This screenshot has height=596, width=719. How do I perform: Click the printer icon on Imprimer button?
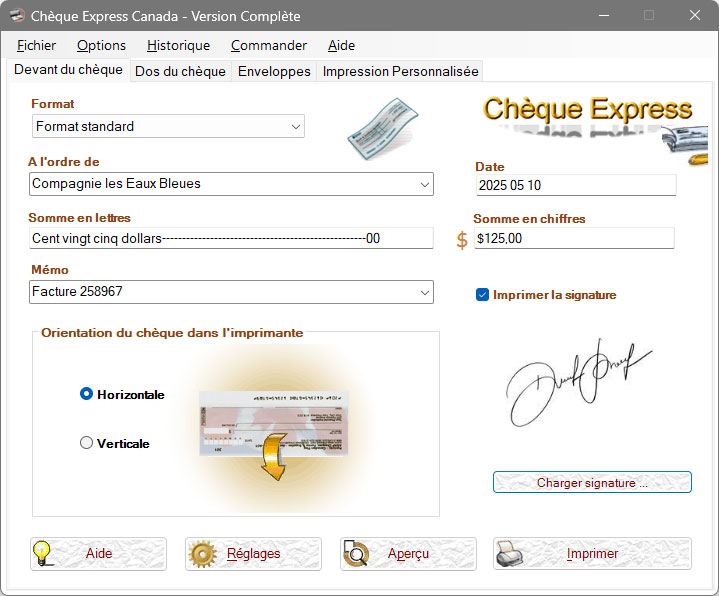click(x=509, y=553)
